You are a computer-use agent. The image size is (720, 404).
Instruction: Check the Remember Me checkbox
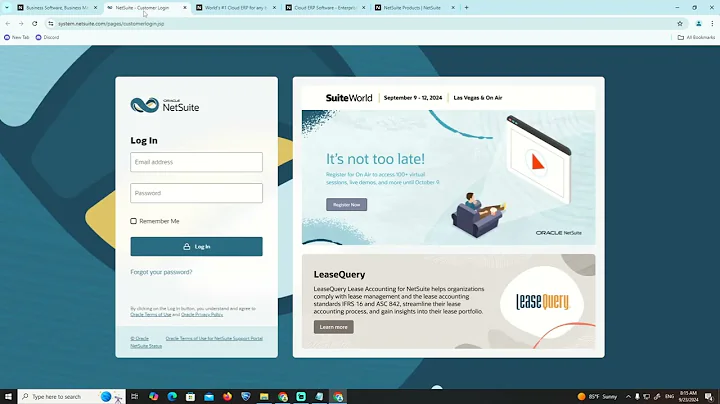pos(134,221)
